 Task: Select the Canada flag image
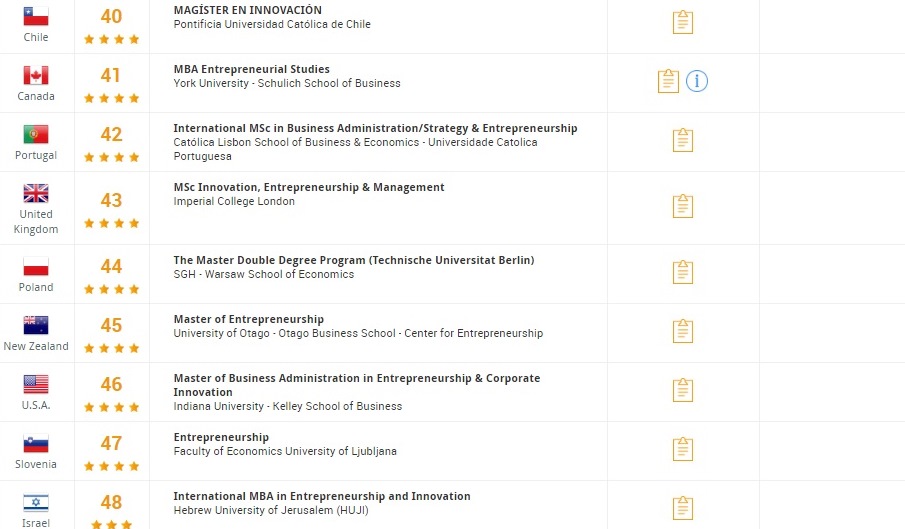click(x=36, y=76)
